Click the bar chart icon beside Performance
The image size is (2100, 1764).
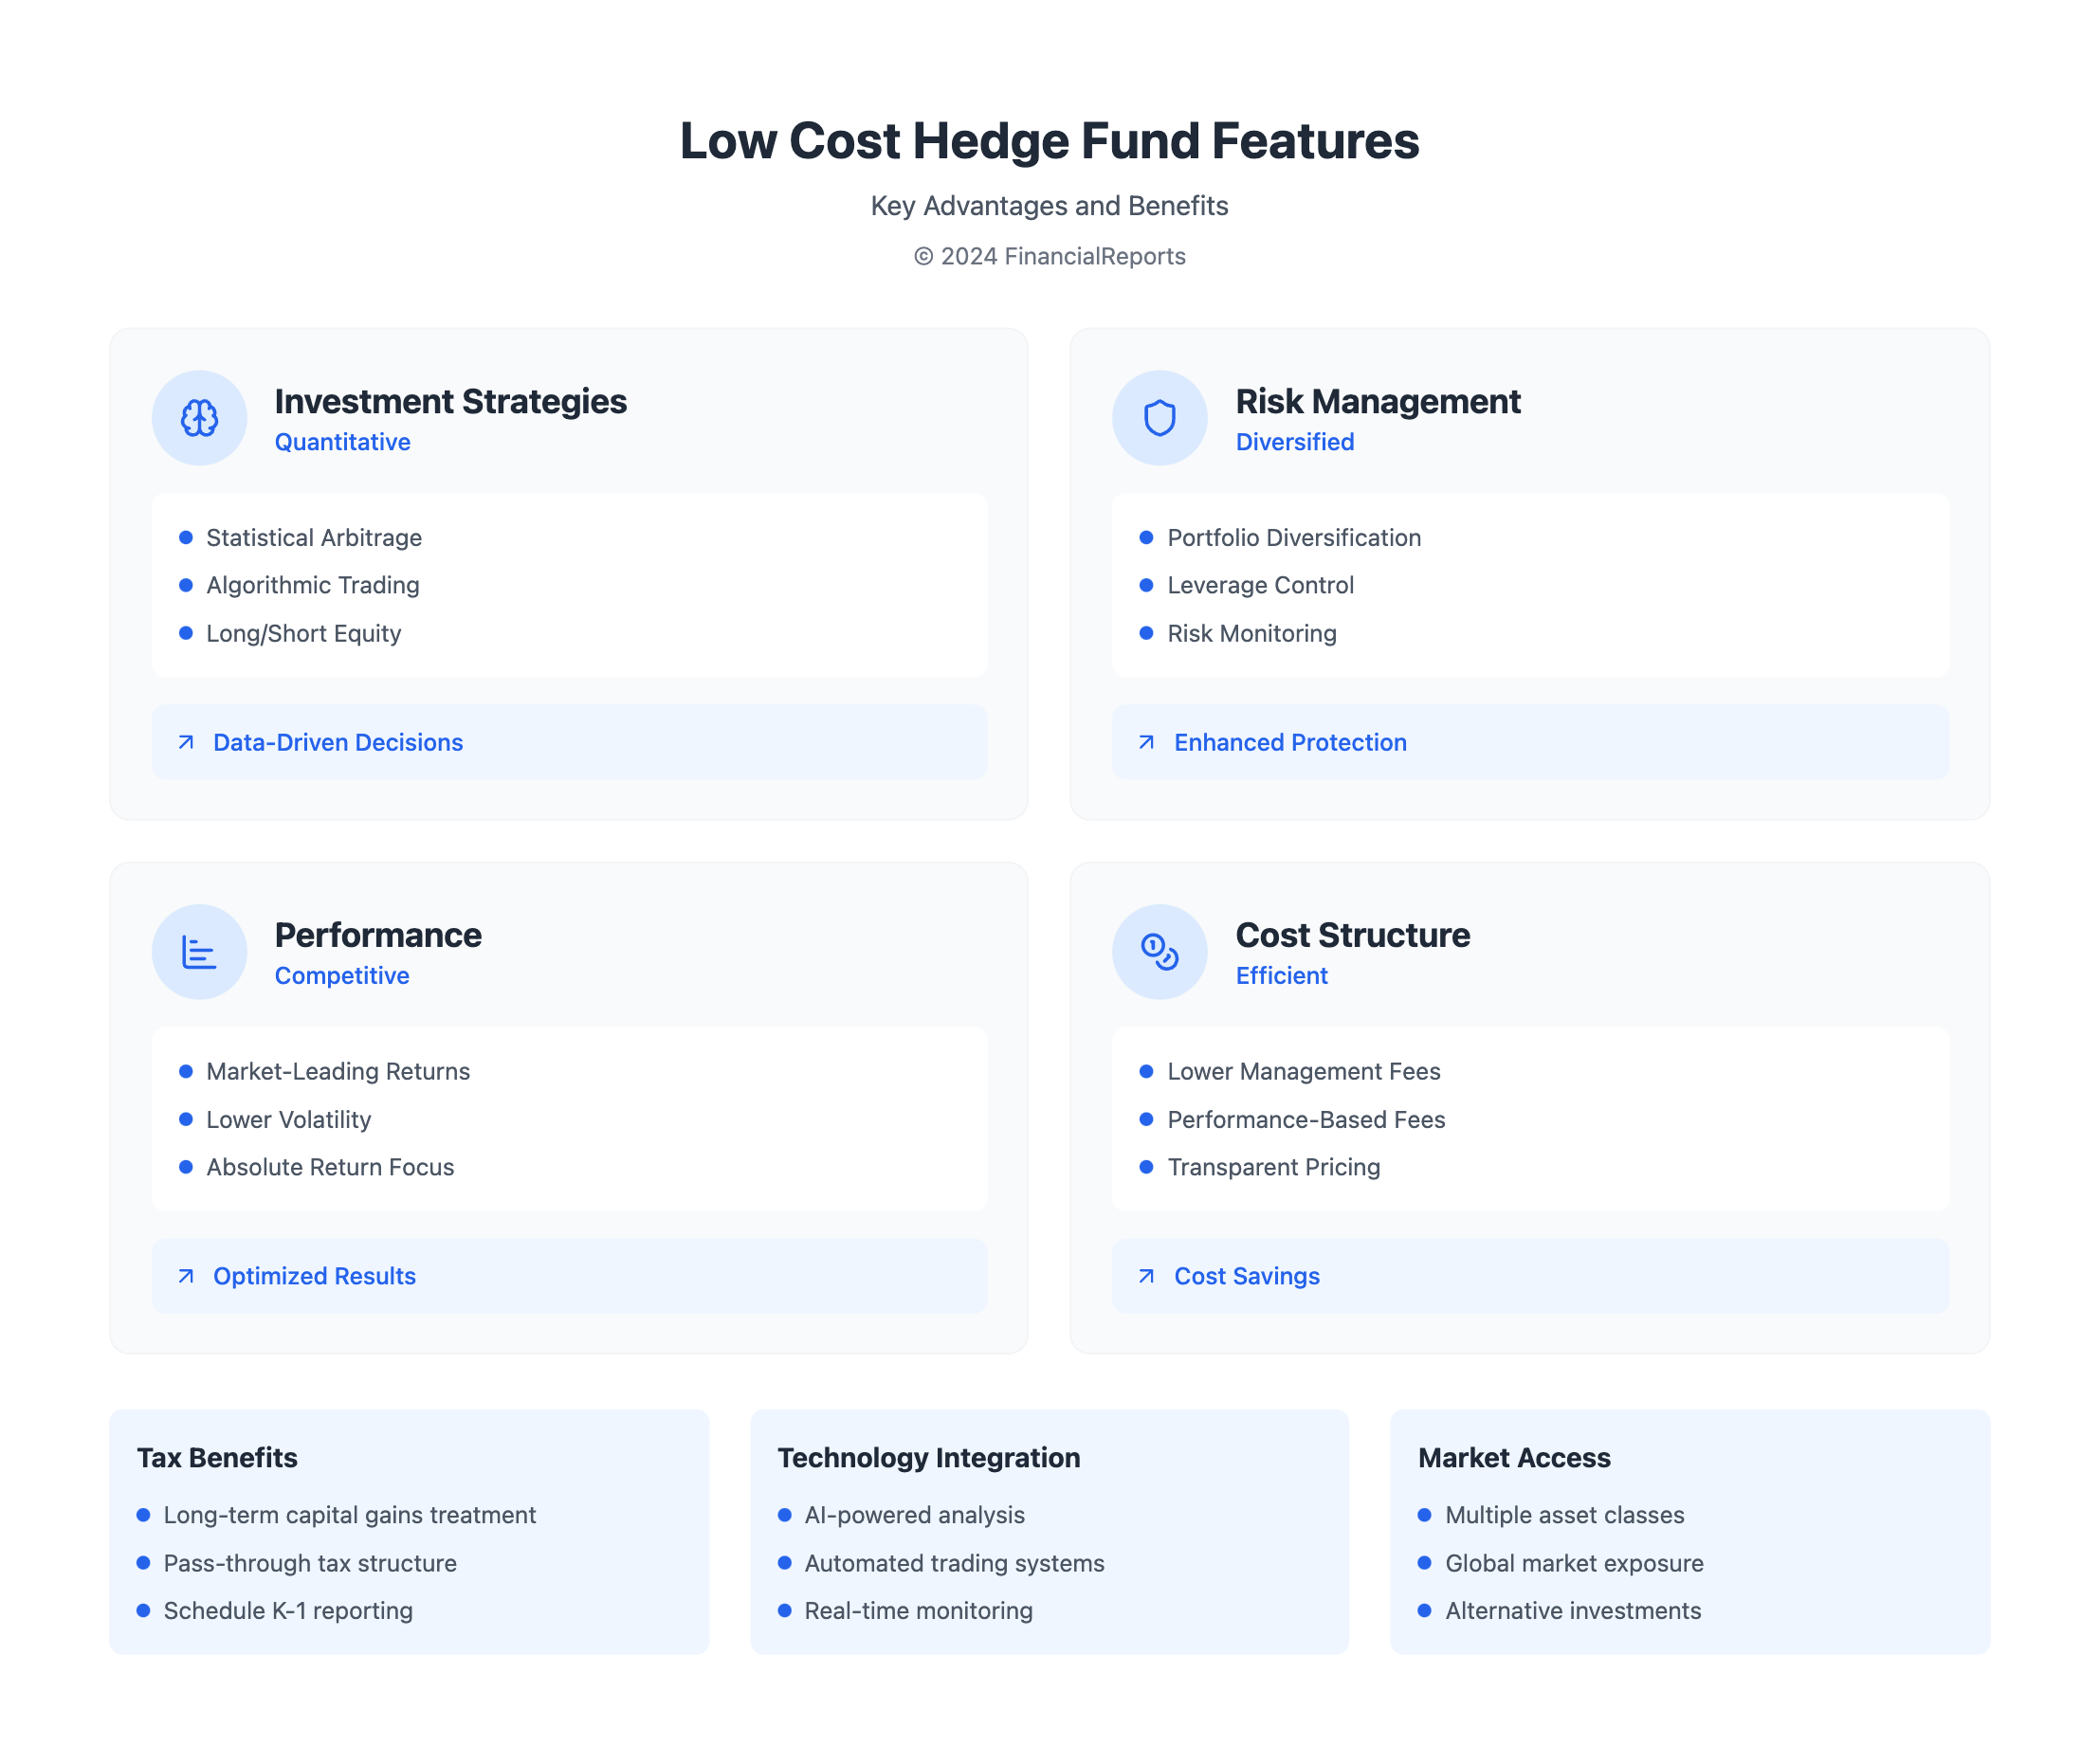click(x=199, y=952)
